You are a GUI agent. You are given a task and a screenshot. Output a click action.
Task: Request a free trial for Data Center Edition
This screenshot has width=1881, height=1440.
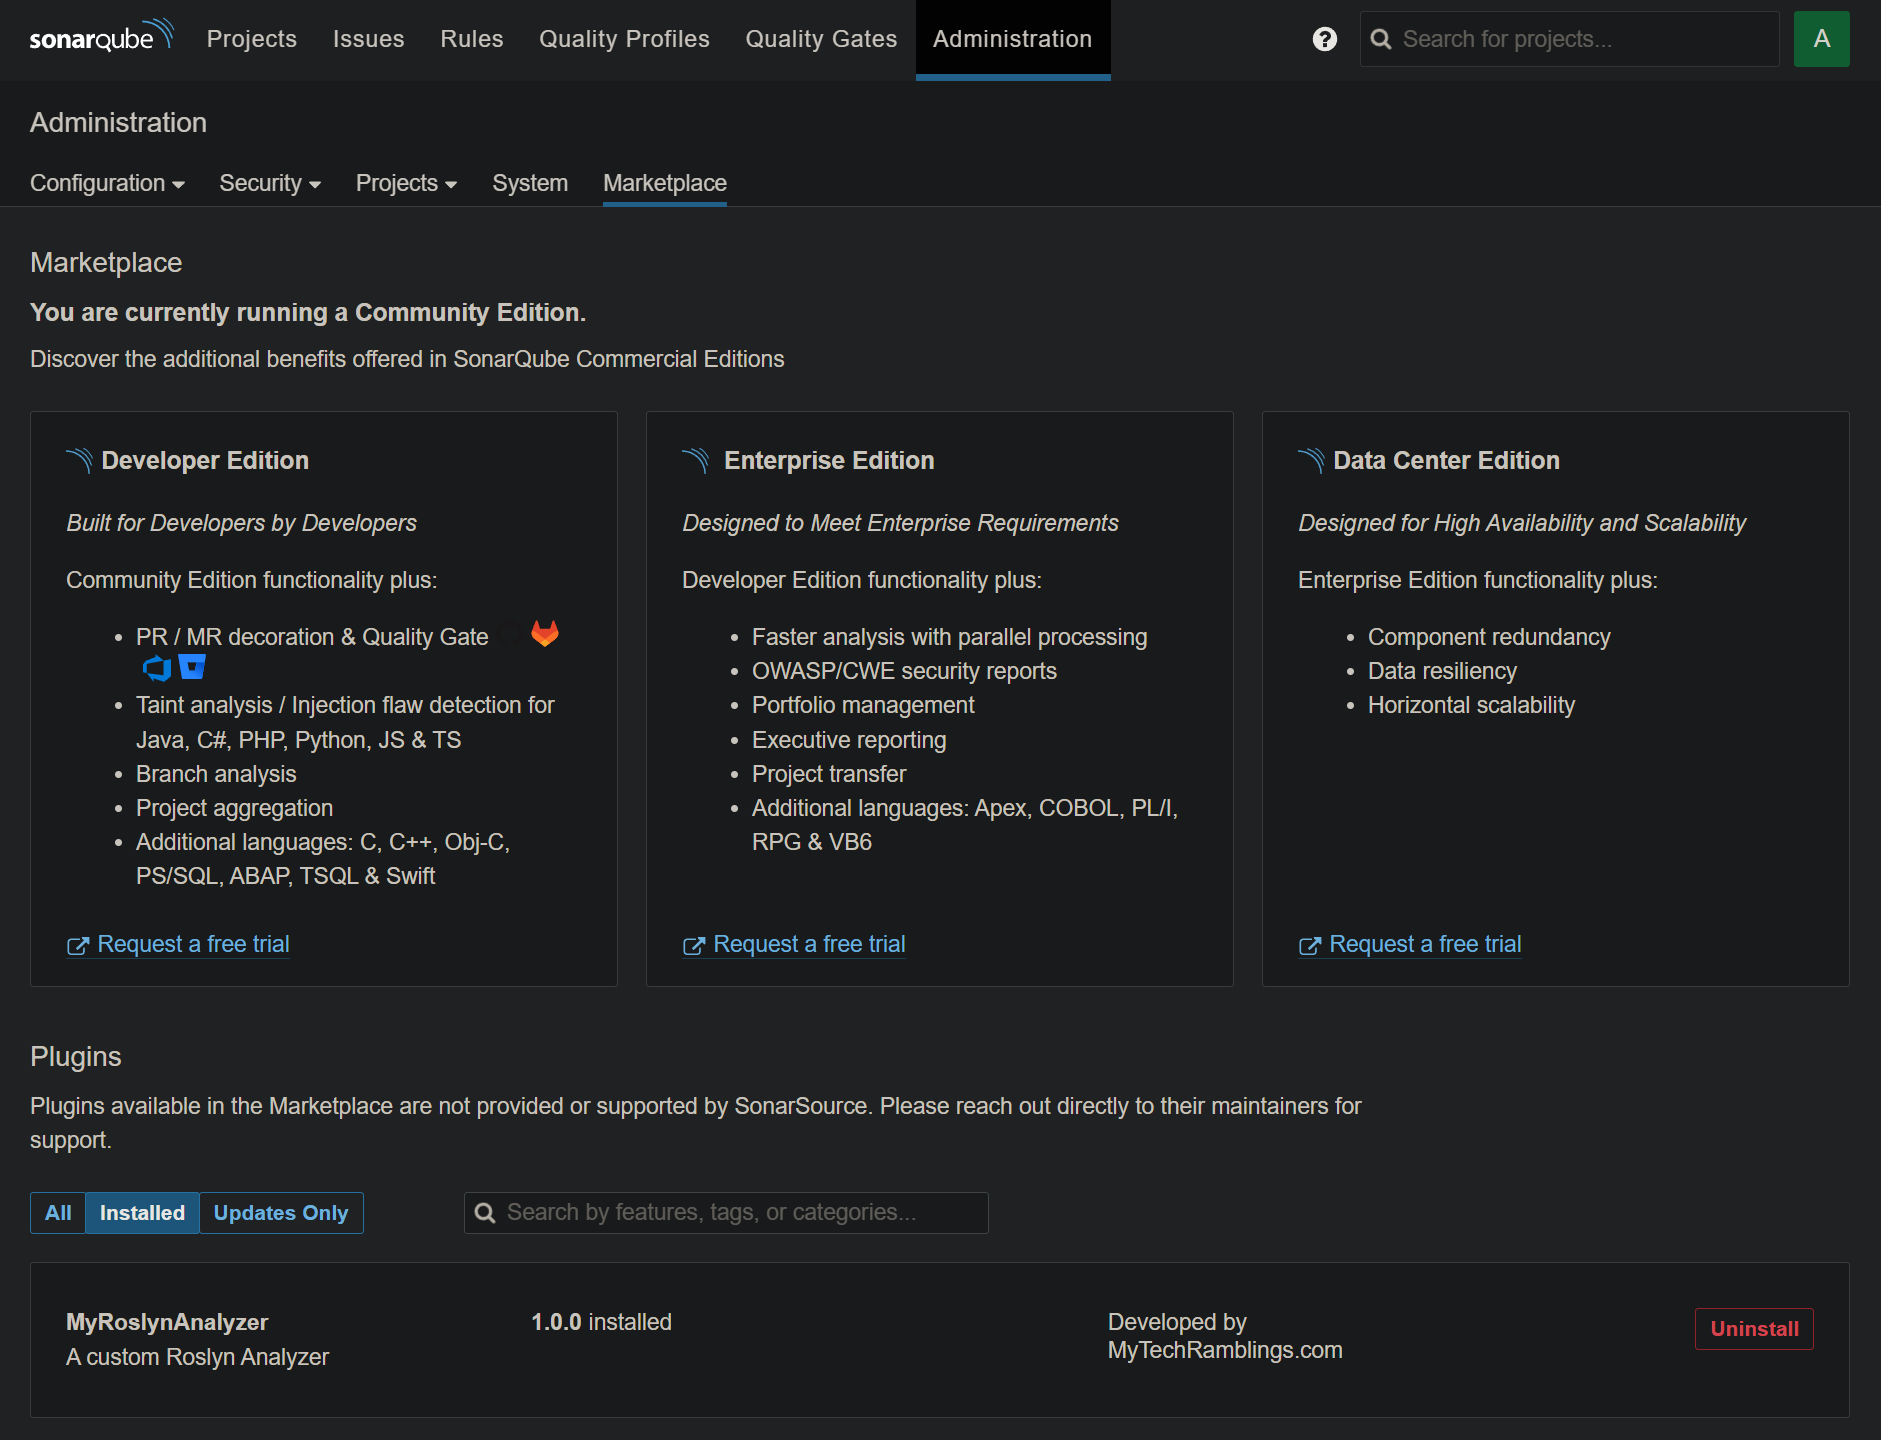click(1424, 944)
